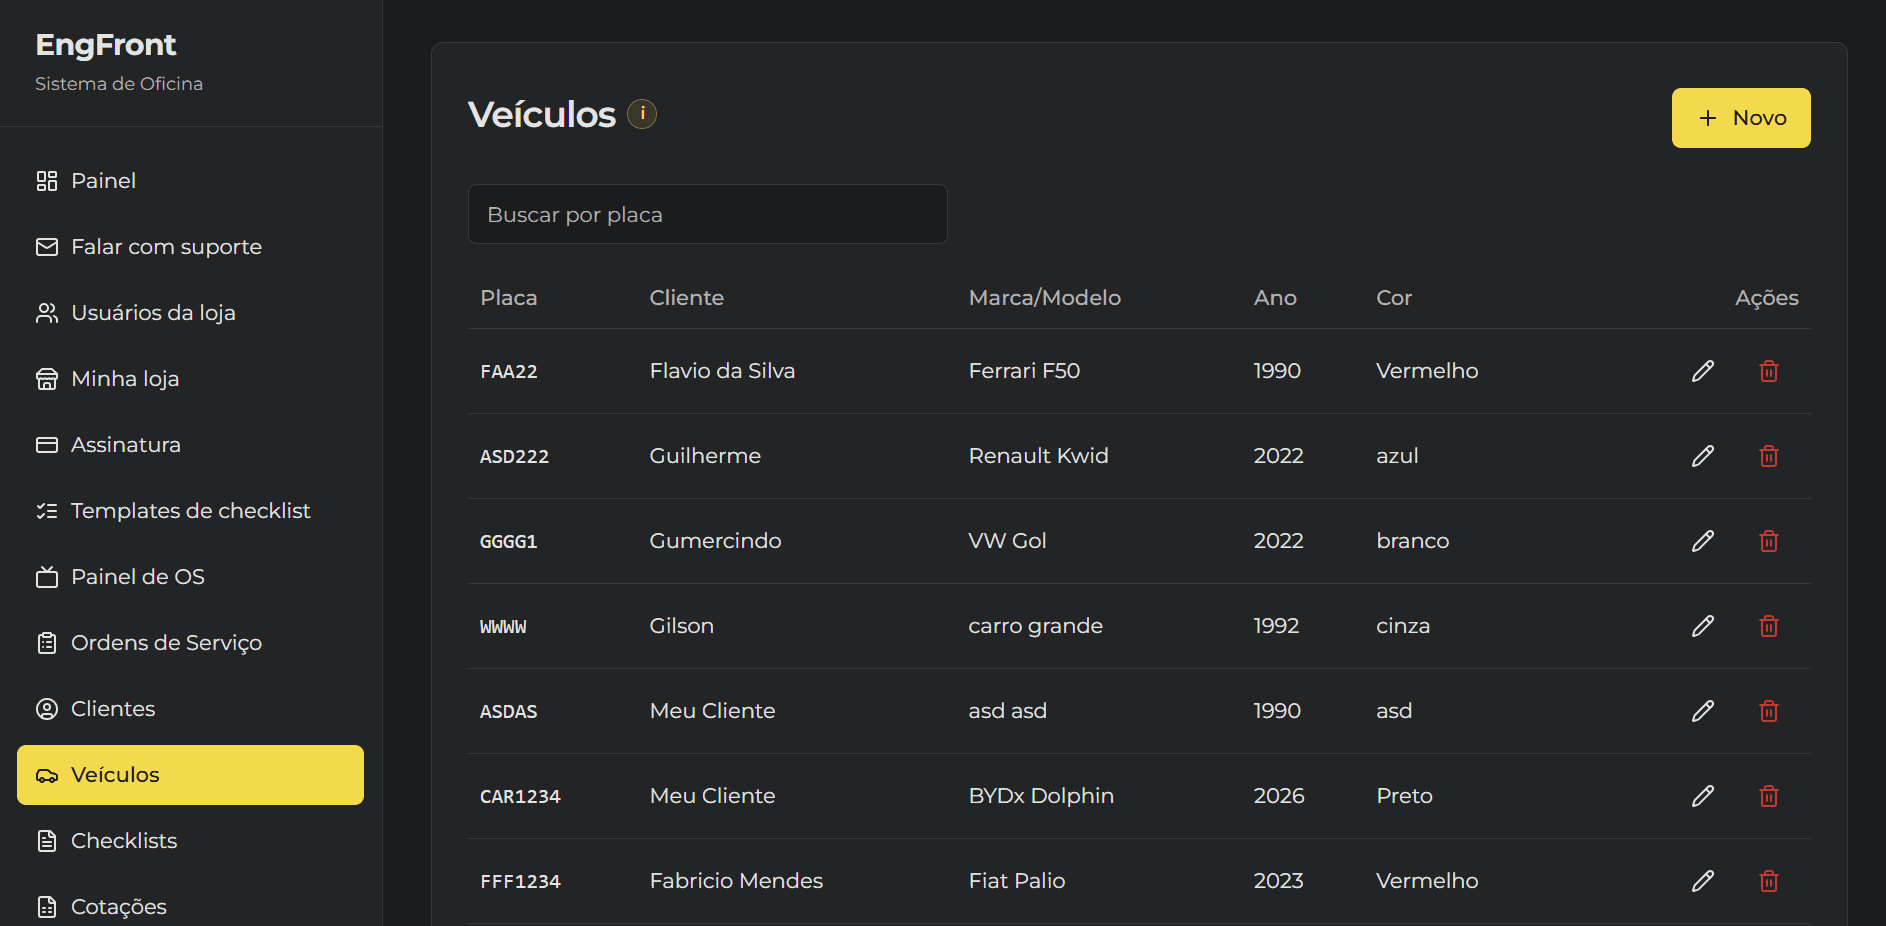Click the card icon next to Assinatura
The image size is (1886, 926).
pyautogui.click(x=46, y=445)
